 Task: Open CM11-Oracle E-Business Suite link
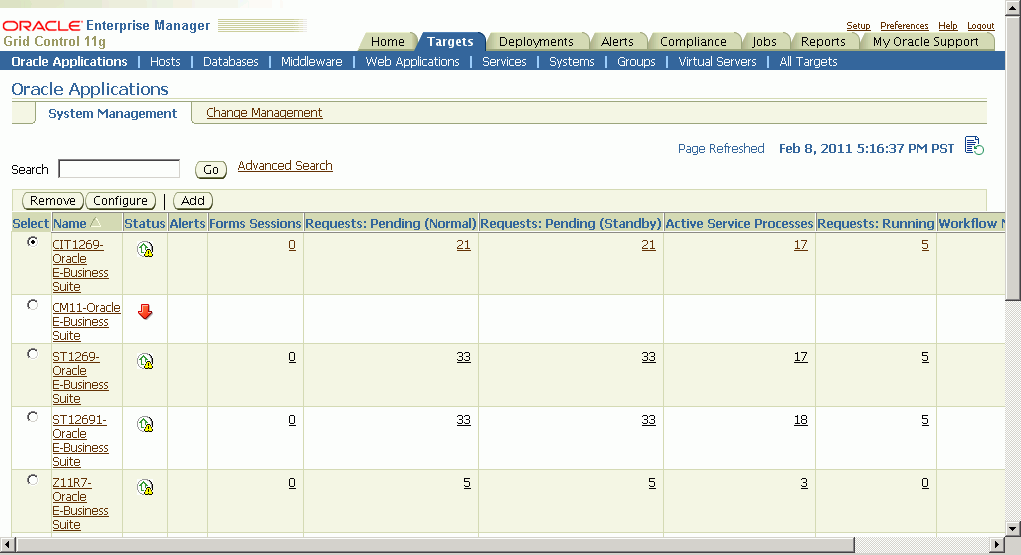(x=86, y=321)
